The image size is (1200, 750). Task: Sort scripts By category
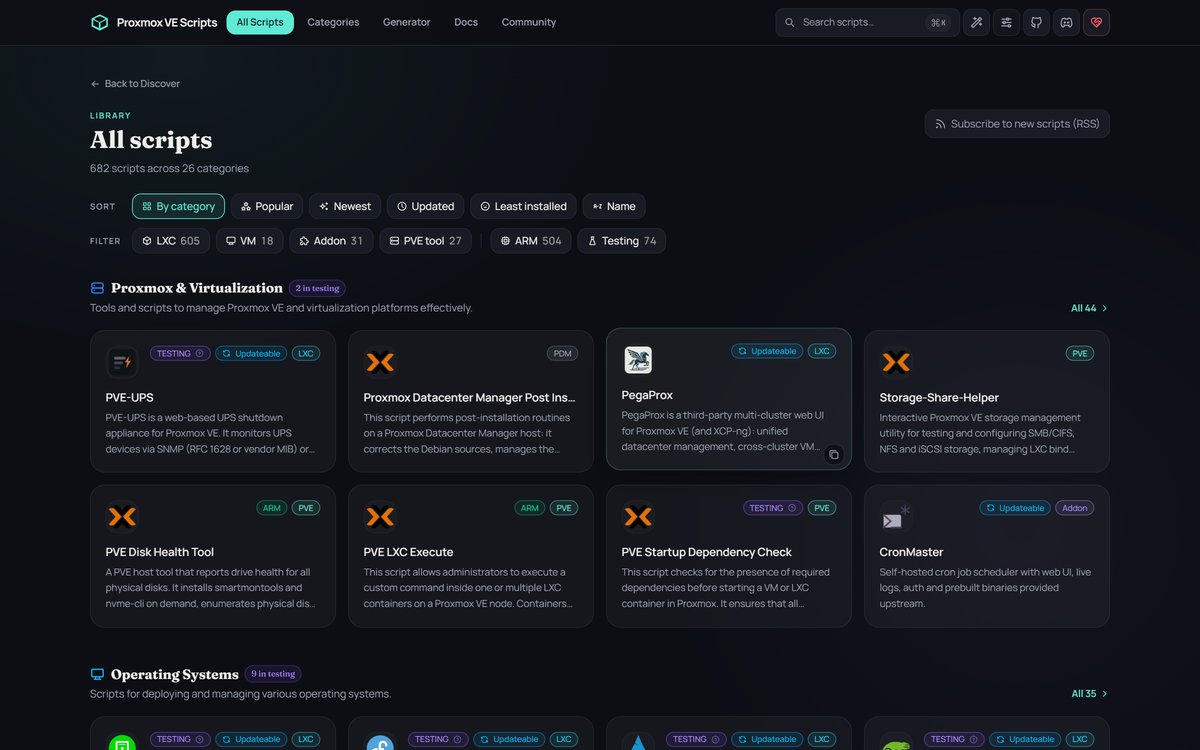pos(178,206)
